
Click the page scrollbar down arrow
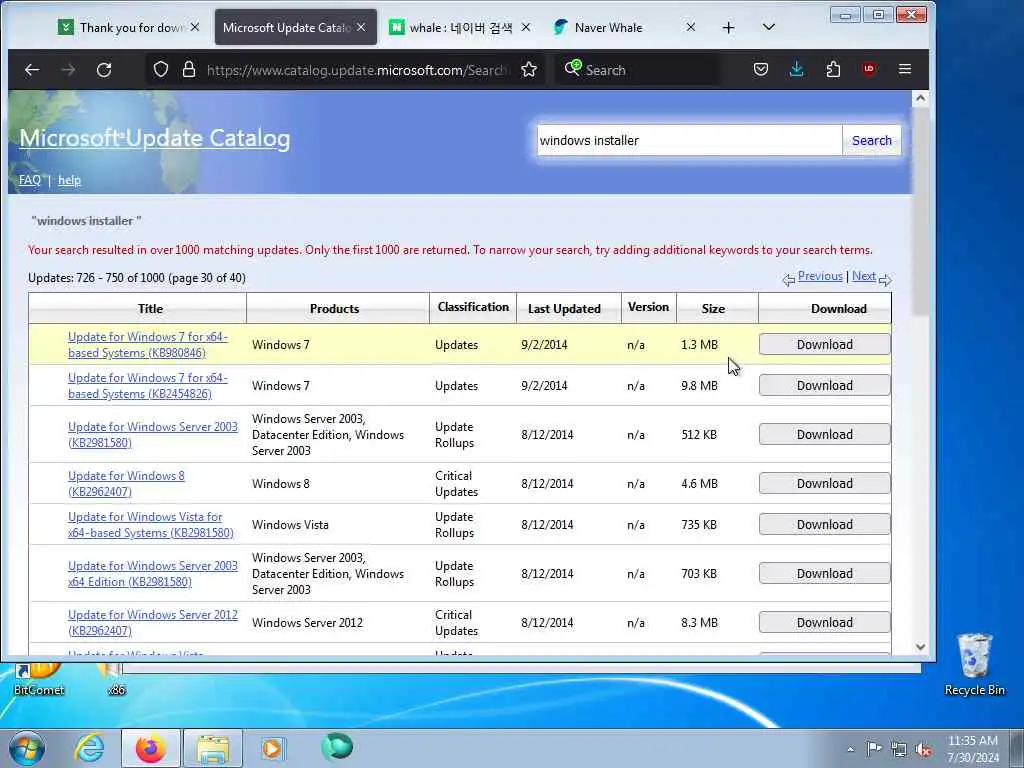920,647
